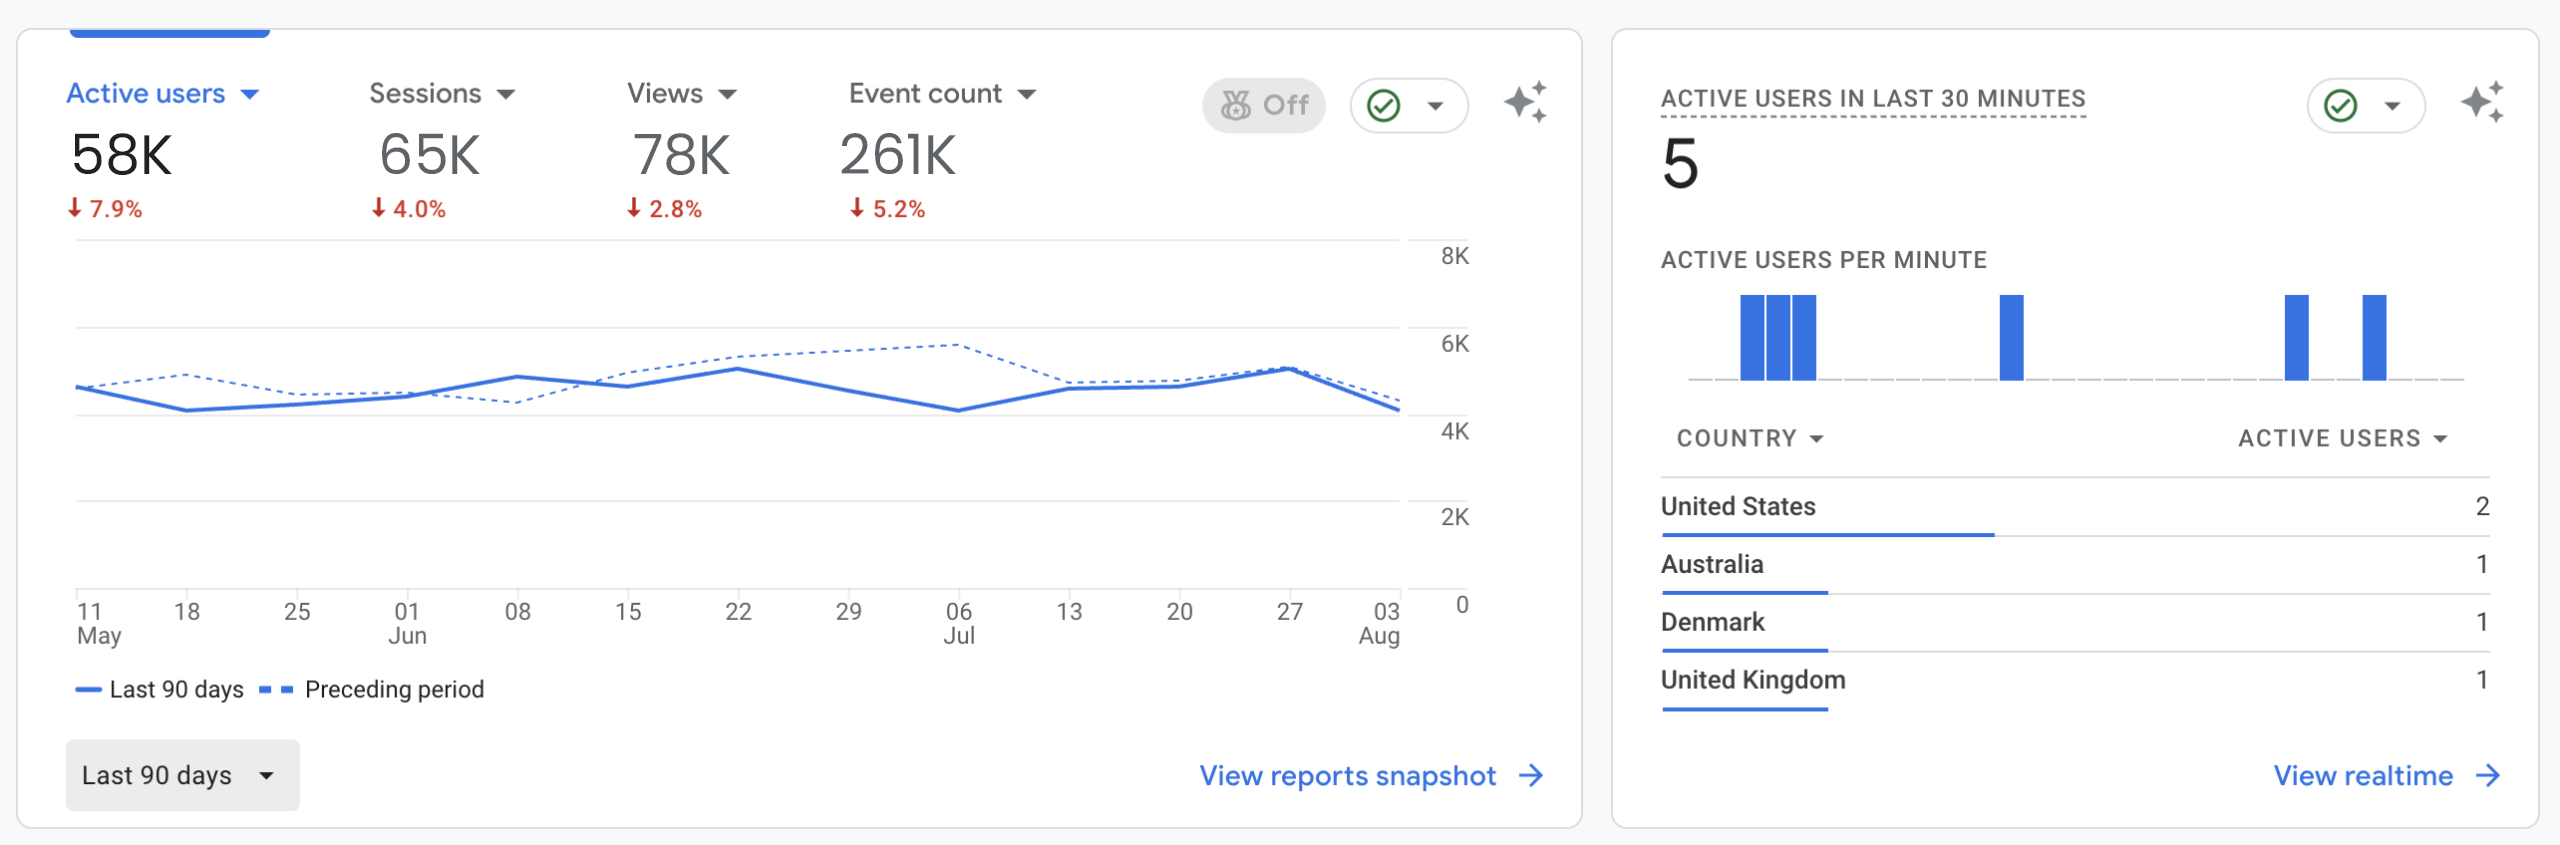Open the Last 90 days date range selector

click(182, 775)
